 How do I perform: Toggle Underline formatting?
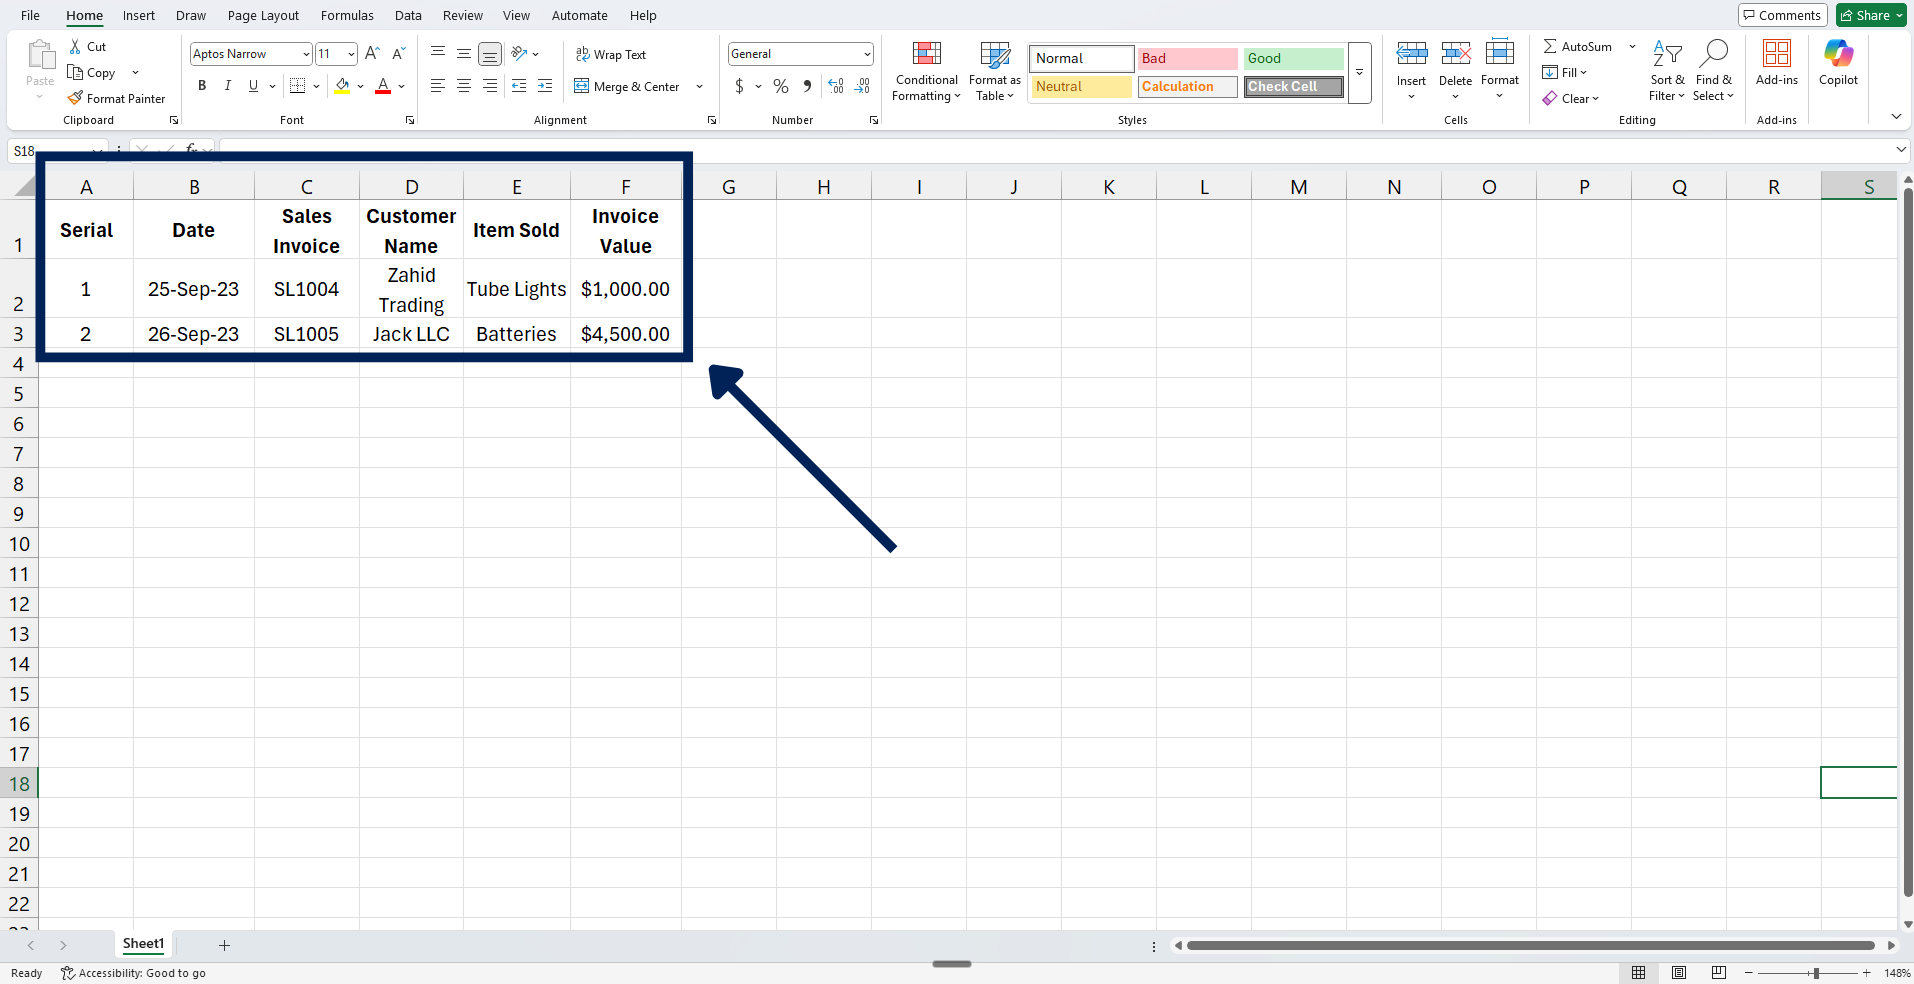[x=253, y=86]
